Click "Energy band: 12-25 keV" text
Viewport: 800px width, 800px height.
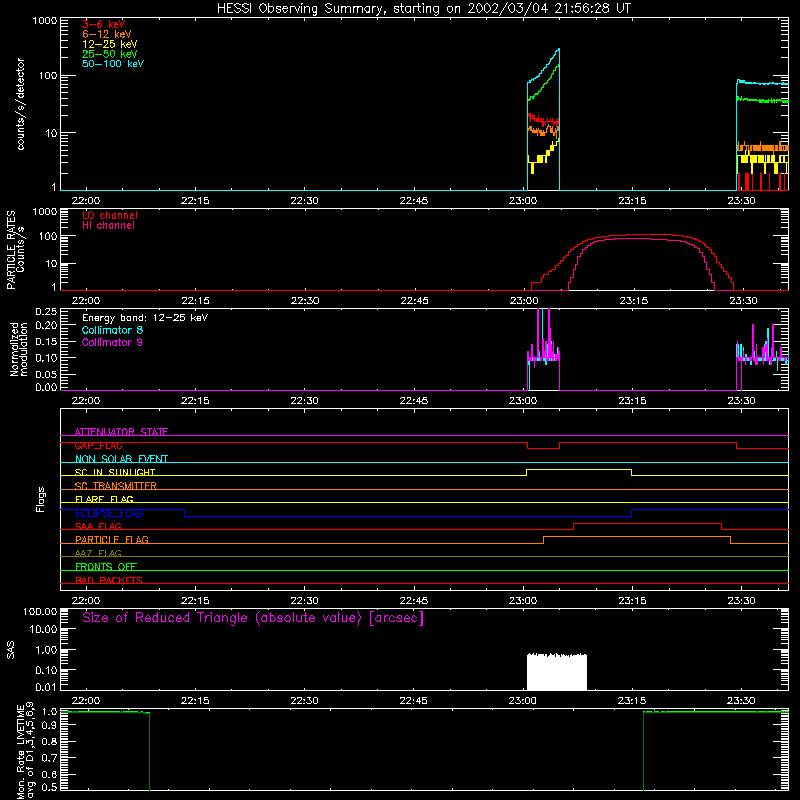[145, 318]
